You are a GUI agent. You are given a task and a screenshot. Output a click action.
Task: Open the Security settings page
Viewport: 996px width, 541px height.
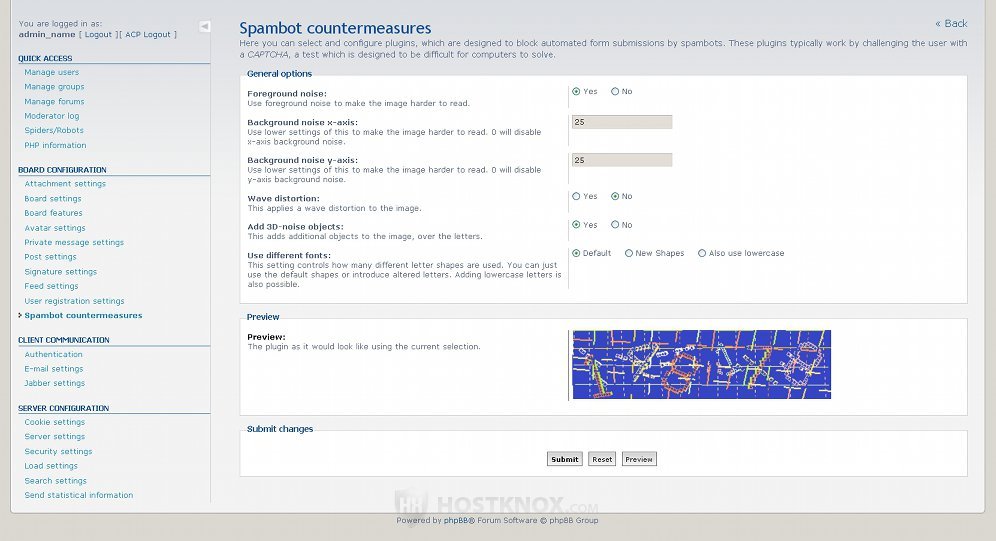pos(58,451)
